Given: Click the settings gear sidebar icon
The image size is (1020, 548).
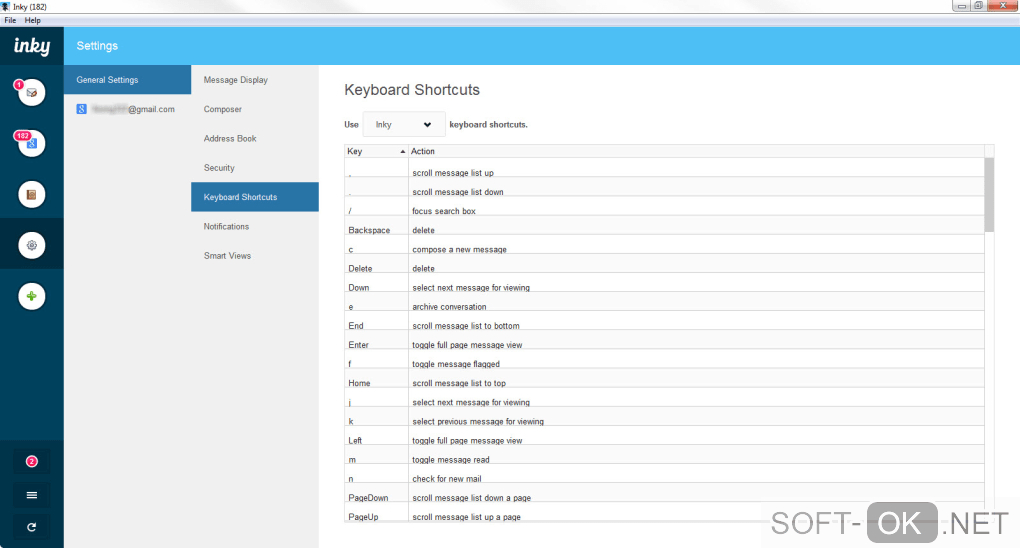Looking at the screenshot, I should (31, 245).
